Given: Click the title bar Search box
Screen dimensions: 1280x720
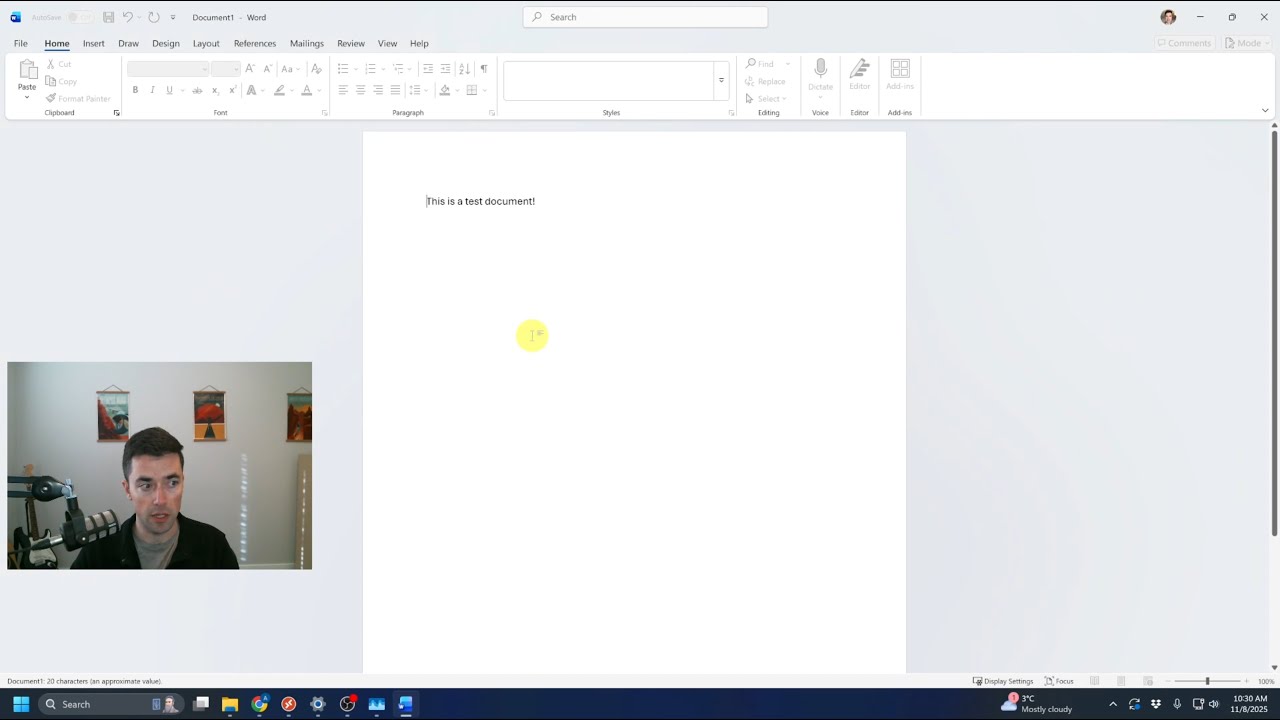Looking at the screenshot, I should click(x=645, y=17).
